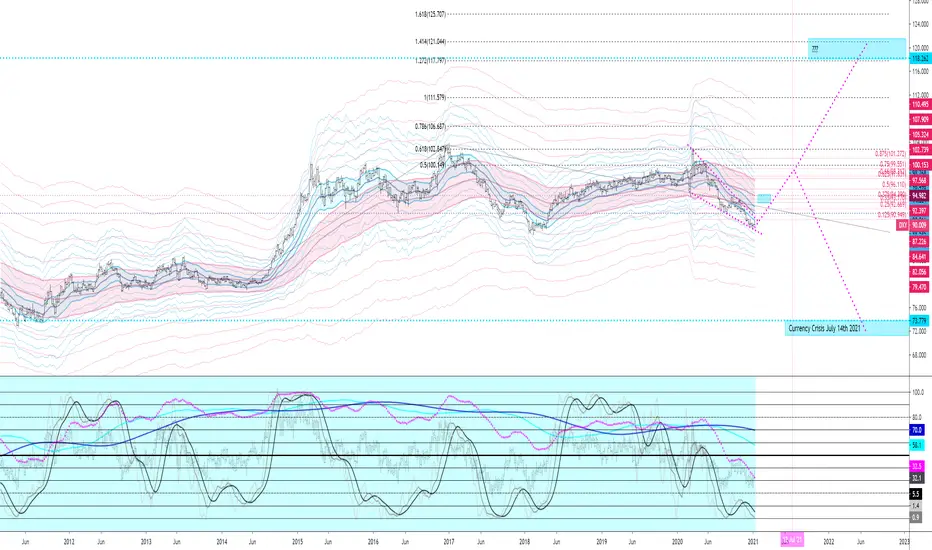Image resolution: width=932 pixels, height=550 pixels.
Task: Click the gray 0.9 indicator value label
Action: coord(915,517)
